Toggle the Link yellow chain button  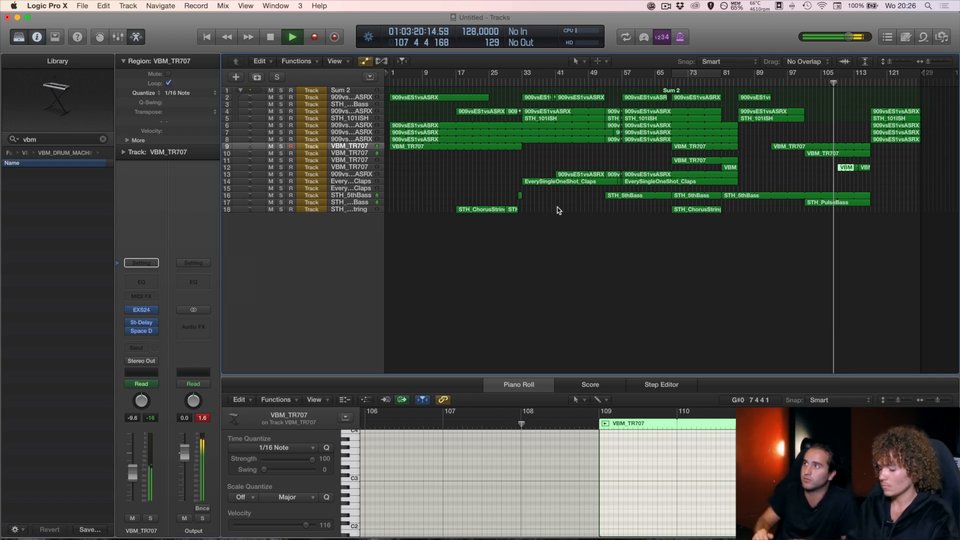pos(443,400)
